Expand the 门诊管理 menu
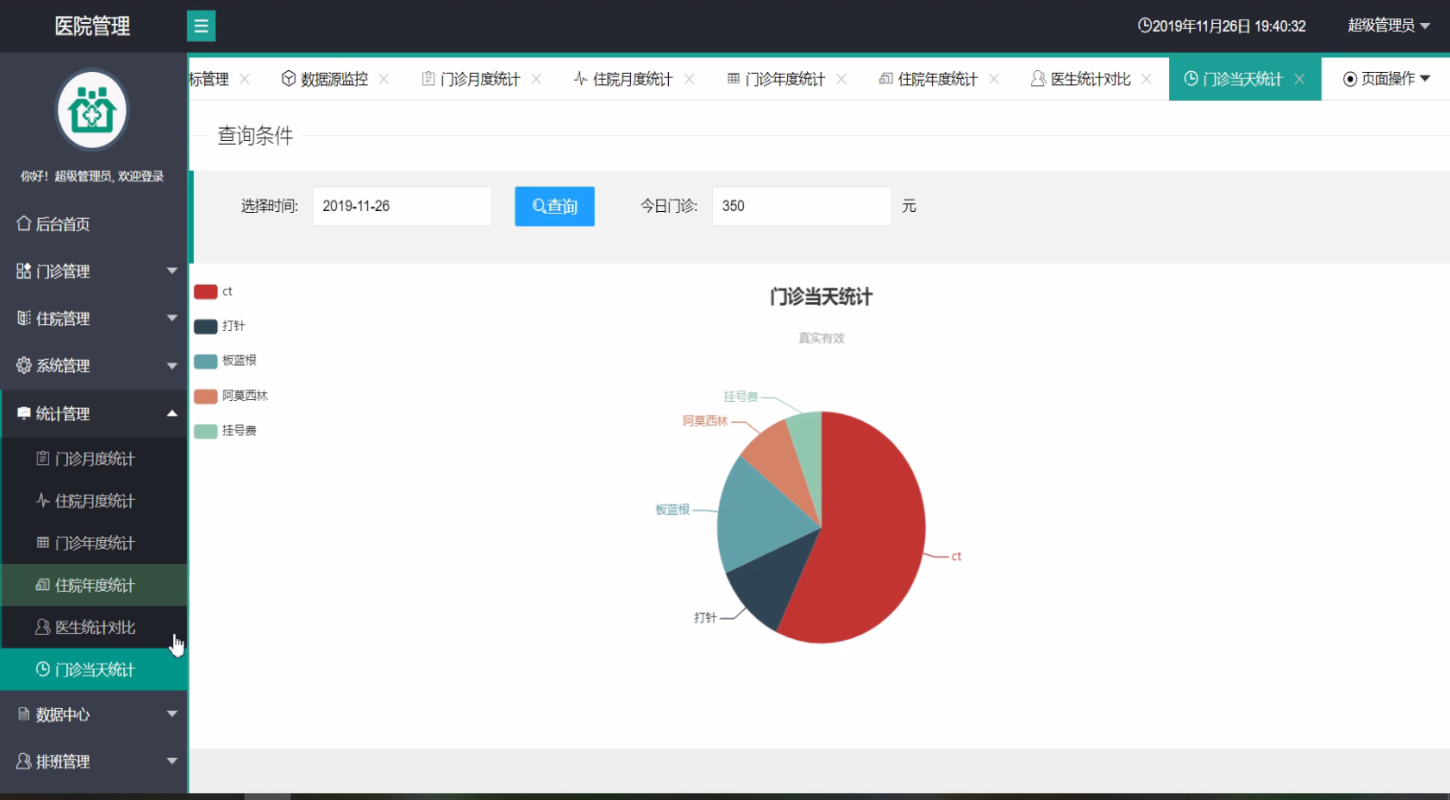The height and width of the screenshot is (800, 1450). (x=94, y=271)
